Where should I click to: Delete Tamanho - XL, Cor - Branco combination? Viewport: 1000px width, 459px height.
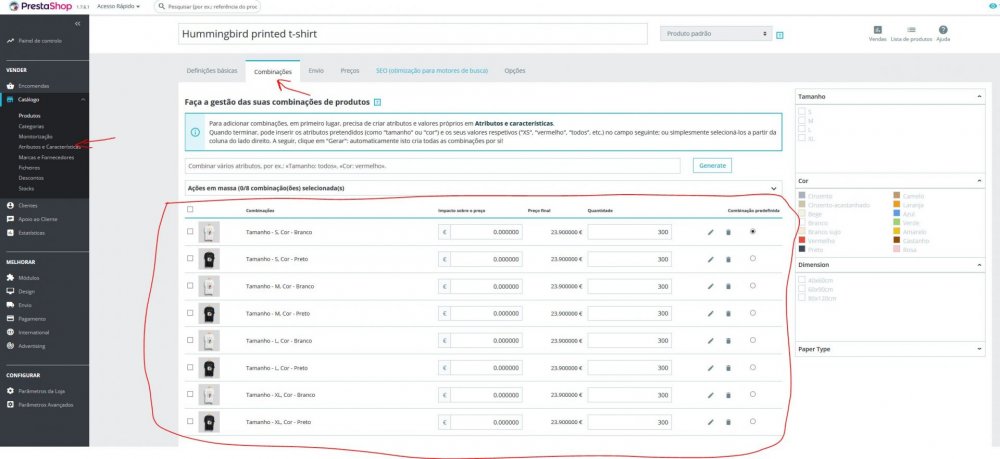pyautogui.click(x=728, y=395)
